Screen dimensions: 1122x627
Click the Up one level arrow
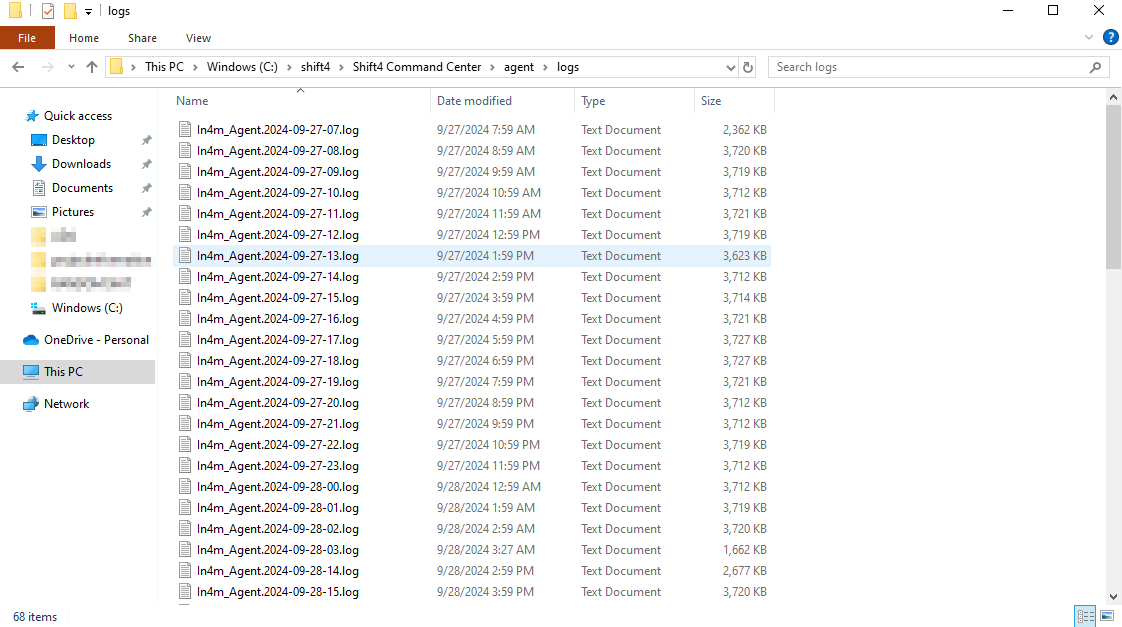[92, 67]
